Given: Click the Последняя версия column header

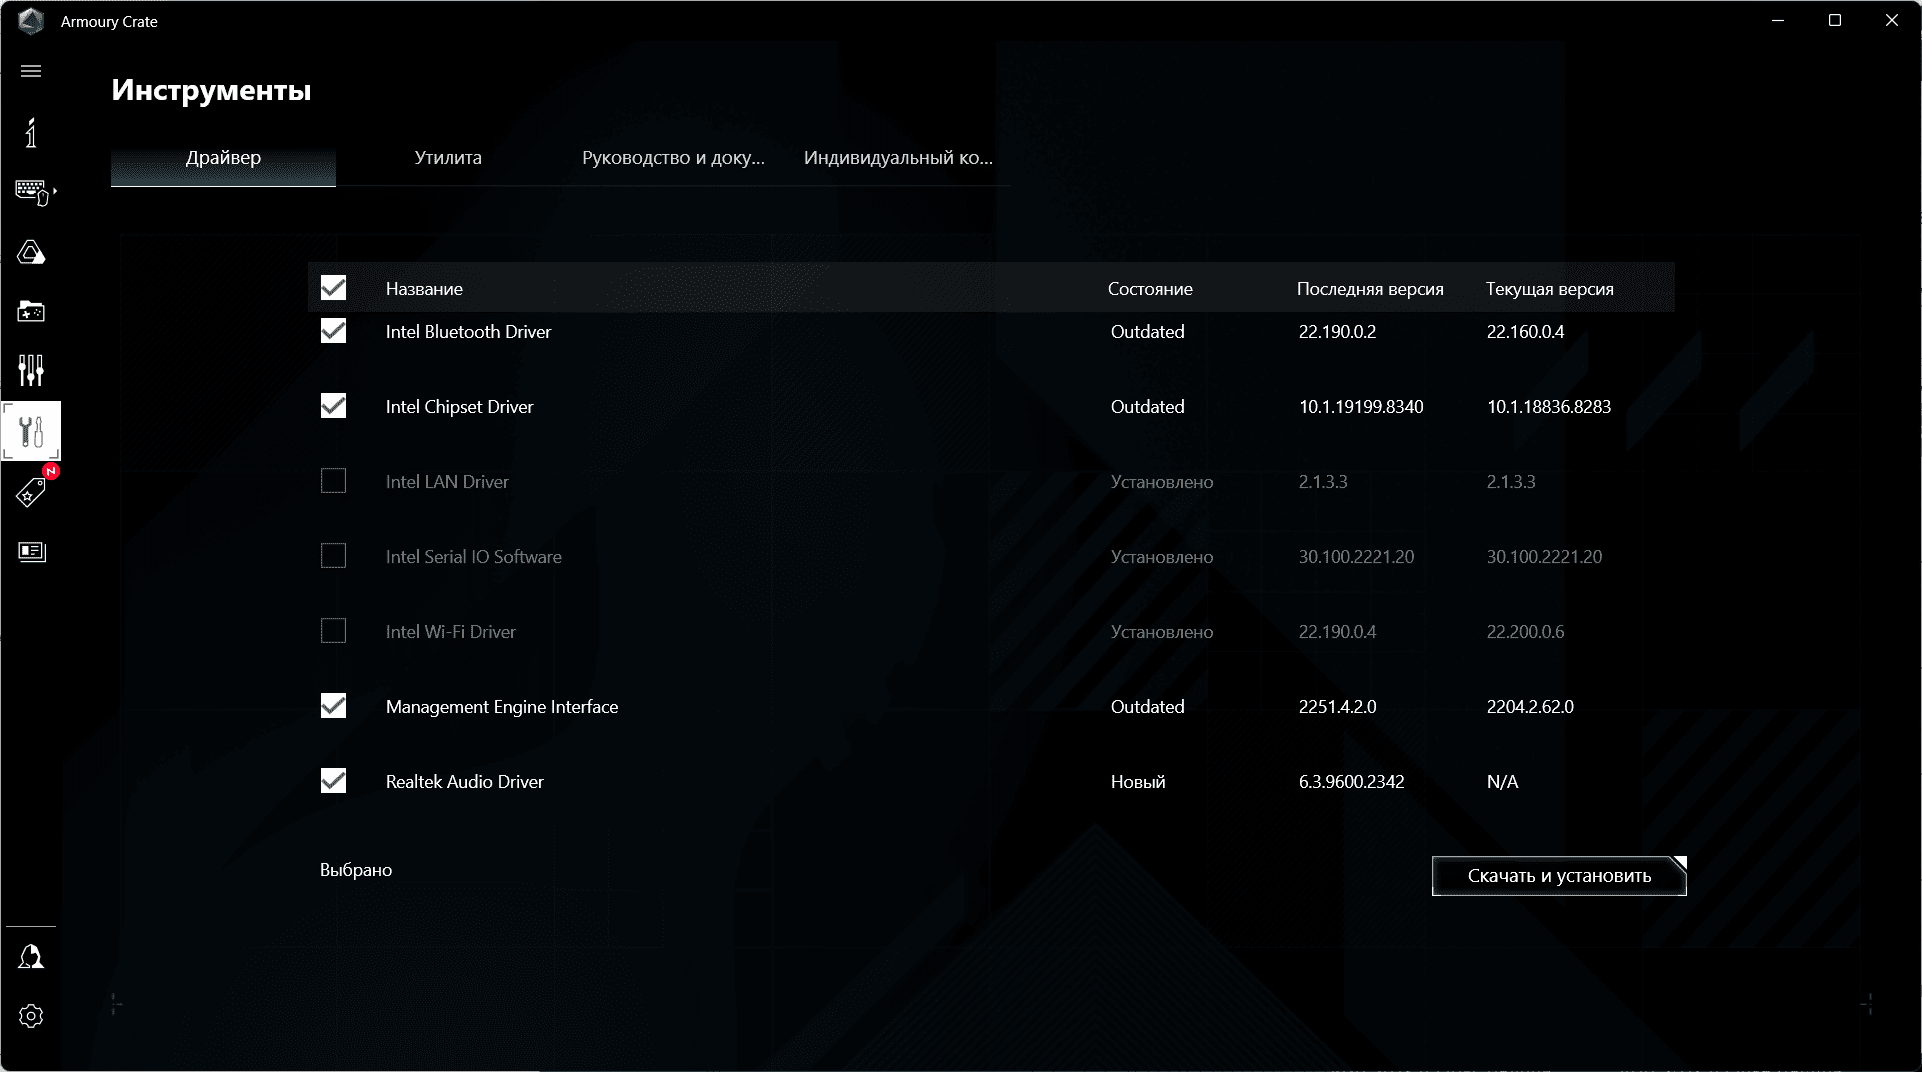Looking at the screenshot, I should (x=1370, y=289).
